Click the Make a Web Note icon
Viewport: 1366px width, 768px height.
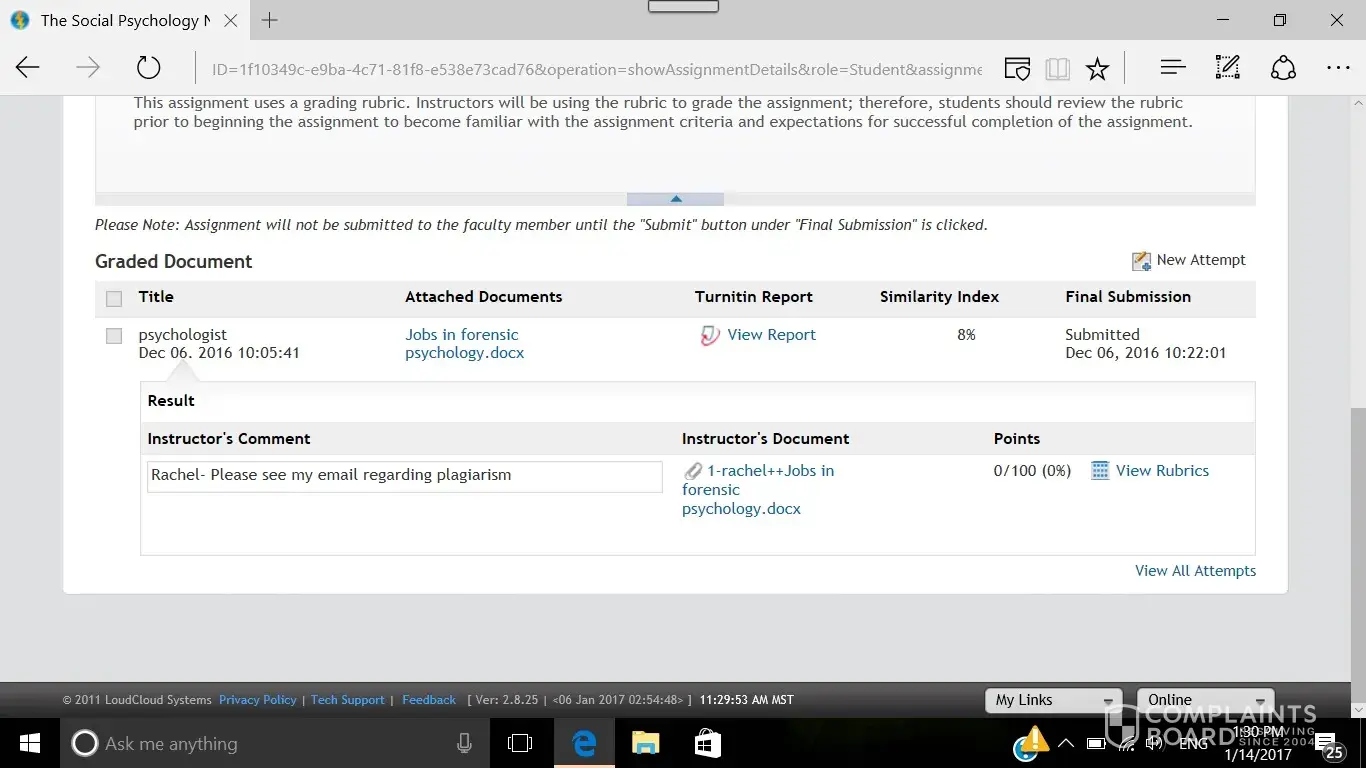[1227, 68]
